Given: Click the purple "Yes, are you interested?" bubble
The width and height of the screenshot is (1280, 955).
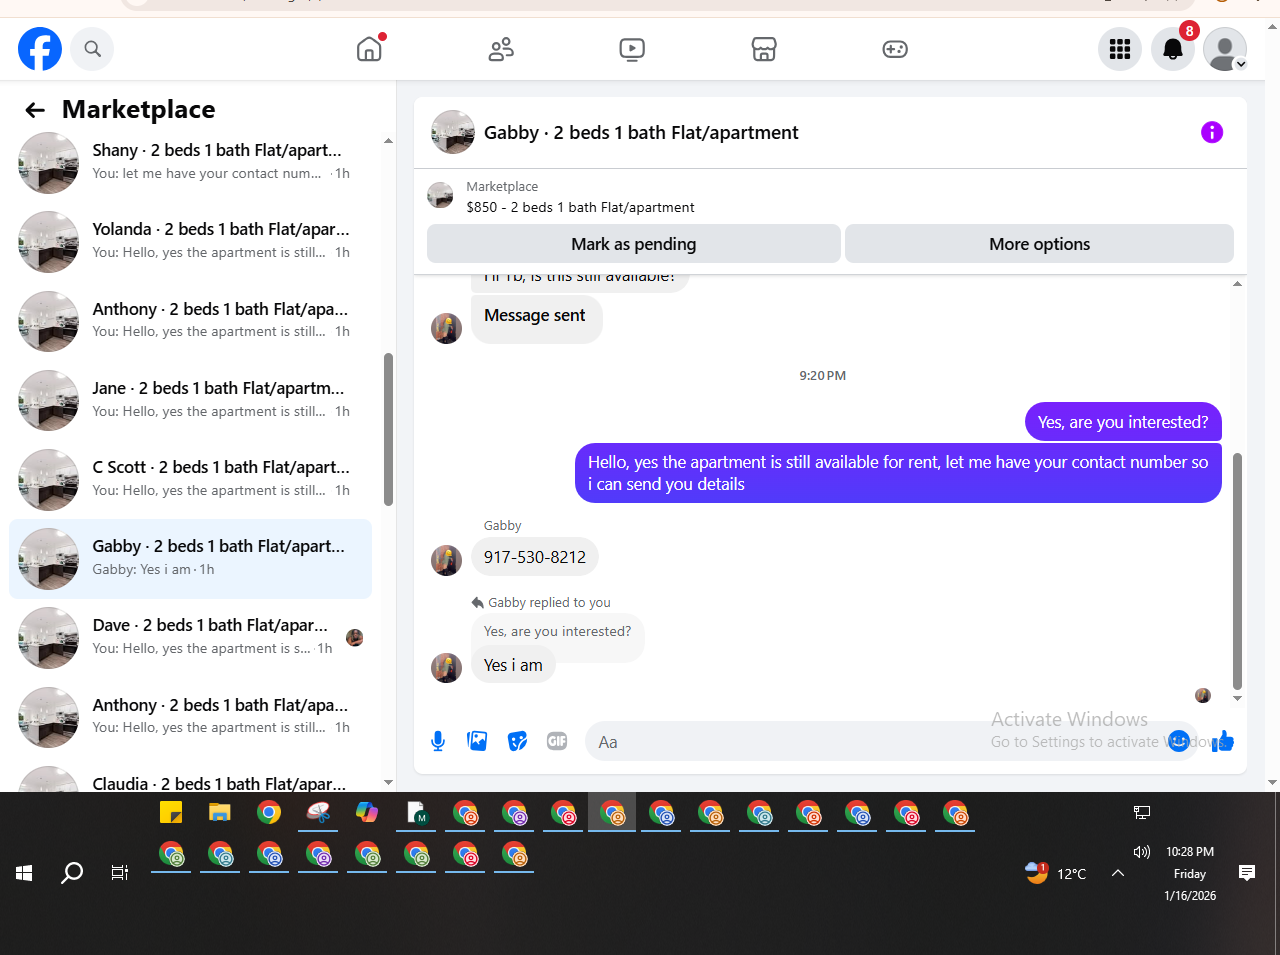Looking at the screenshot, I should [1123, 422].
